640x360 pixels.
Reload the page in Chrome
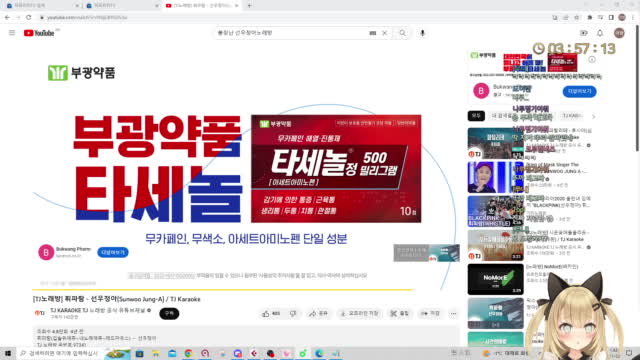[29, 18]
